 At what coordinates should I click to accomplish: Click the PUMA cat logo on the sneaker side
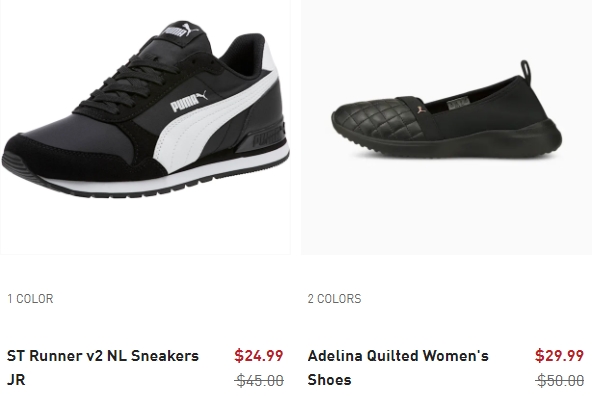pos(189,101)
